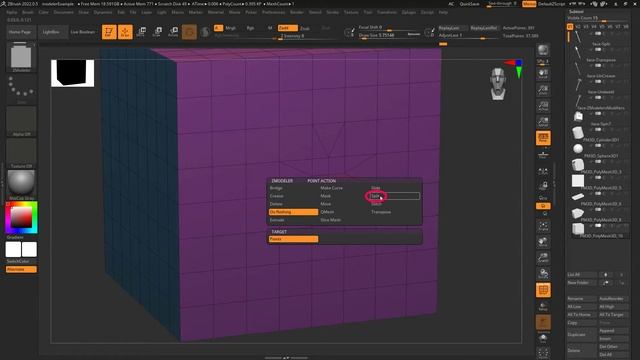
Task: Open the Brush menu
Action: point(28,12)
